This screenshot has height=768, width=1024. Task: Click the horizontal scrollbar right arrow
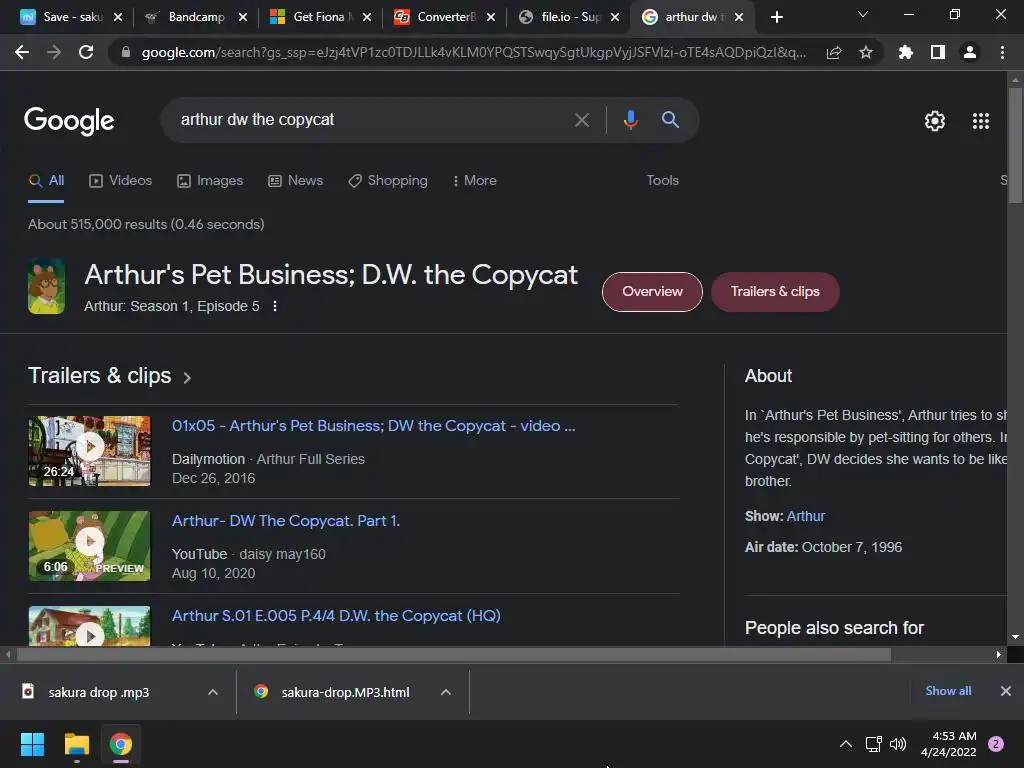[999, 654]
